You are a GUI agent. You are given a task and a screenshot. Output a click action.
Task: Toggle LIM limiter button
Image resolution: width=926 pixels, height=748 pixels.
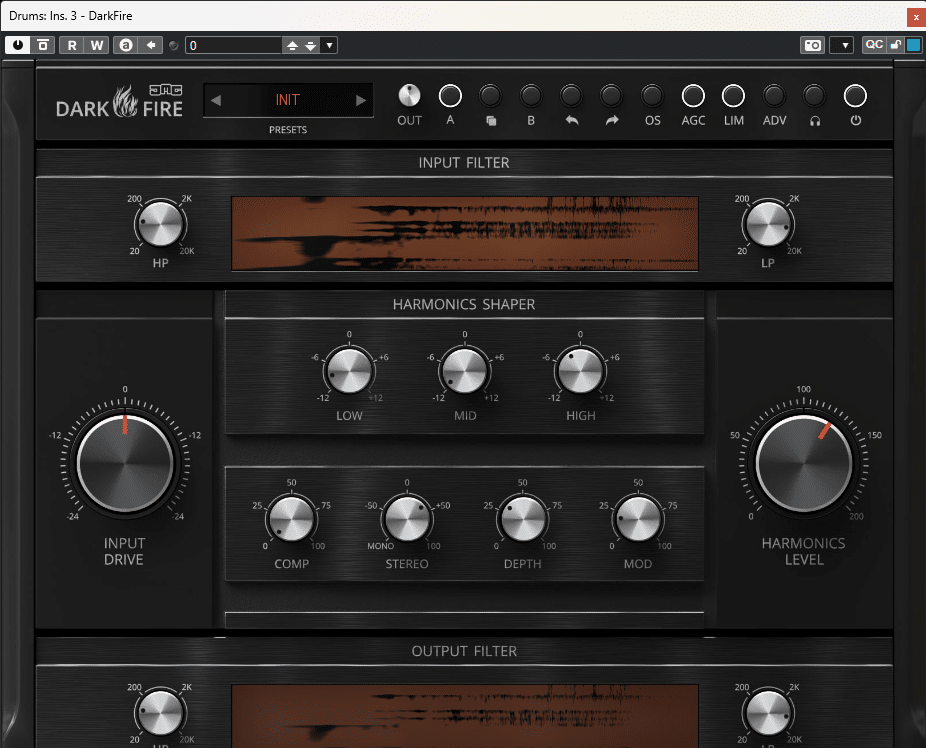coord(733,96)
